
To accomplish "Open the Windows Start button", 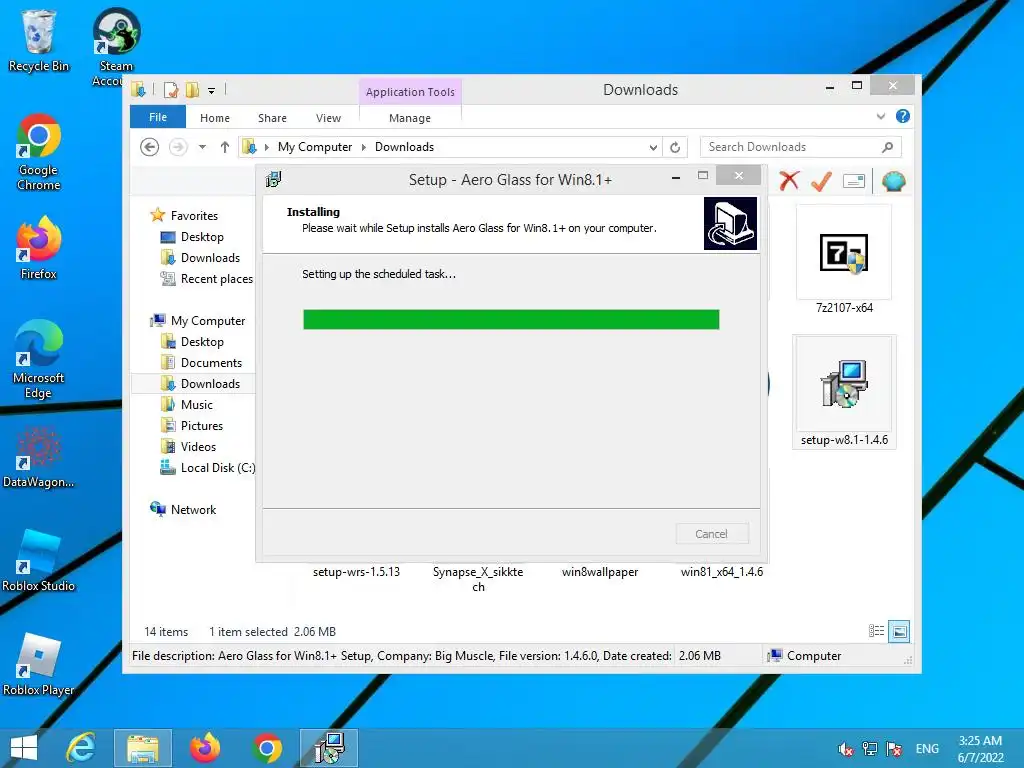I will (x=24, y=748).
